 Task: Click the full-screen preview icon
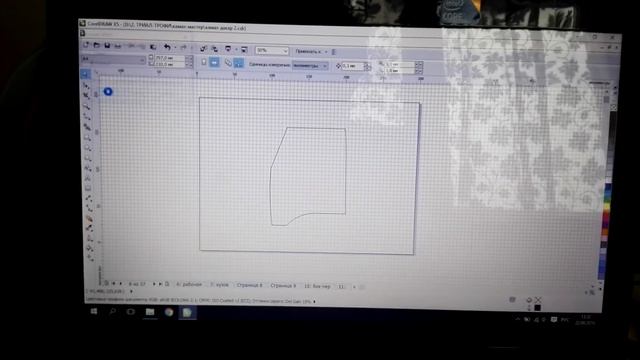click(244, 50)
